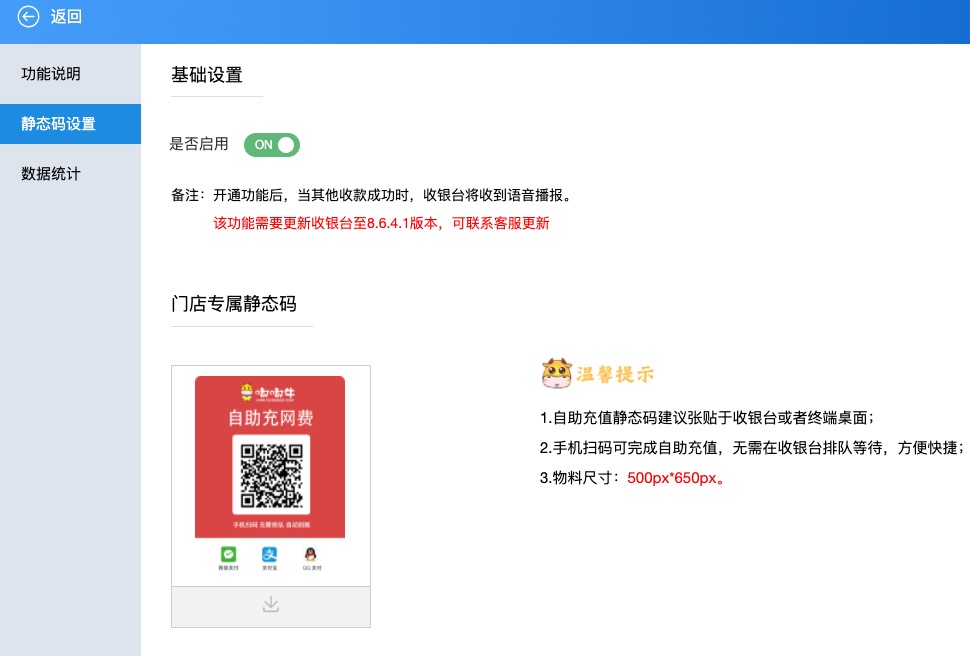Click the cow mascot tip icon

(557, 373)
